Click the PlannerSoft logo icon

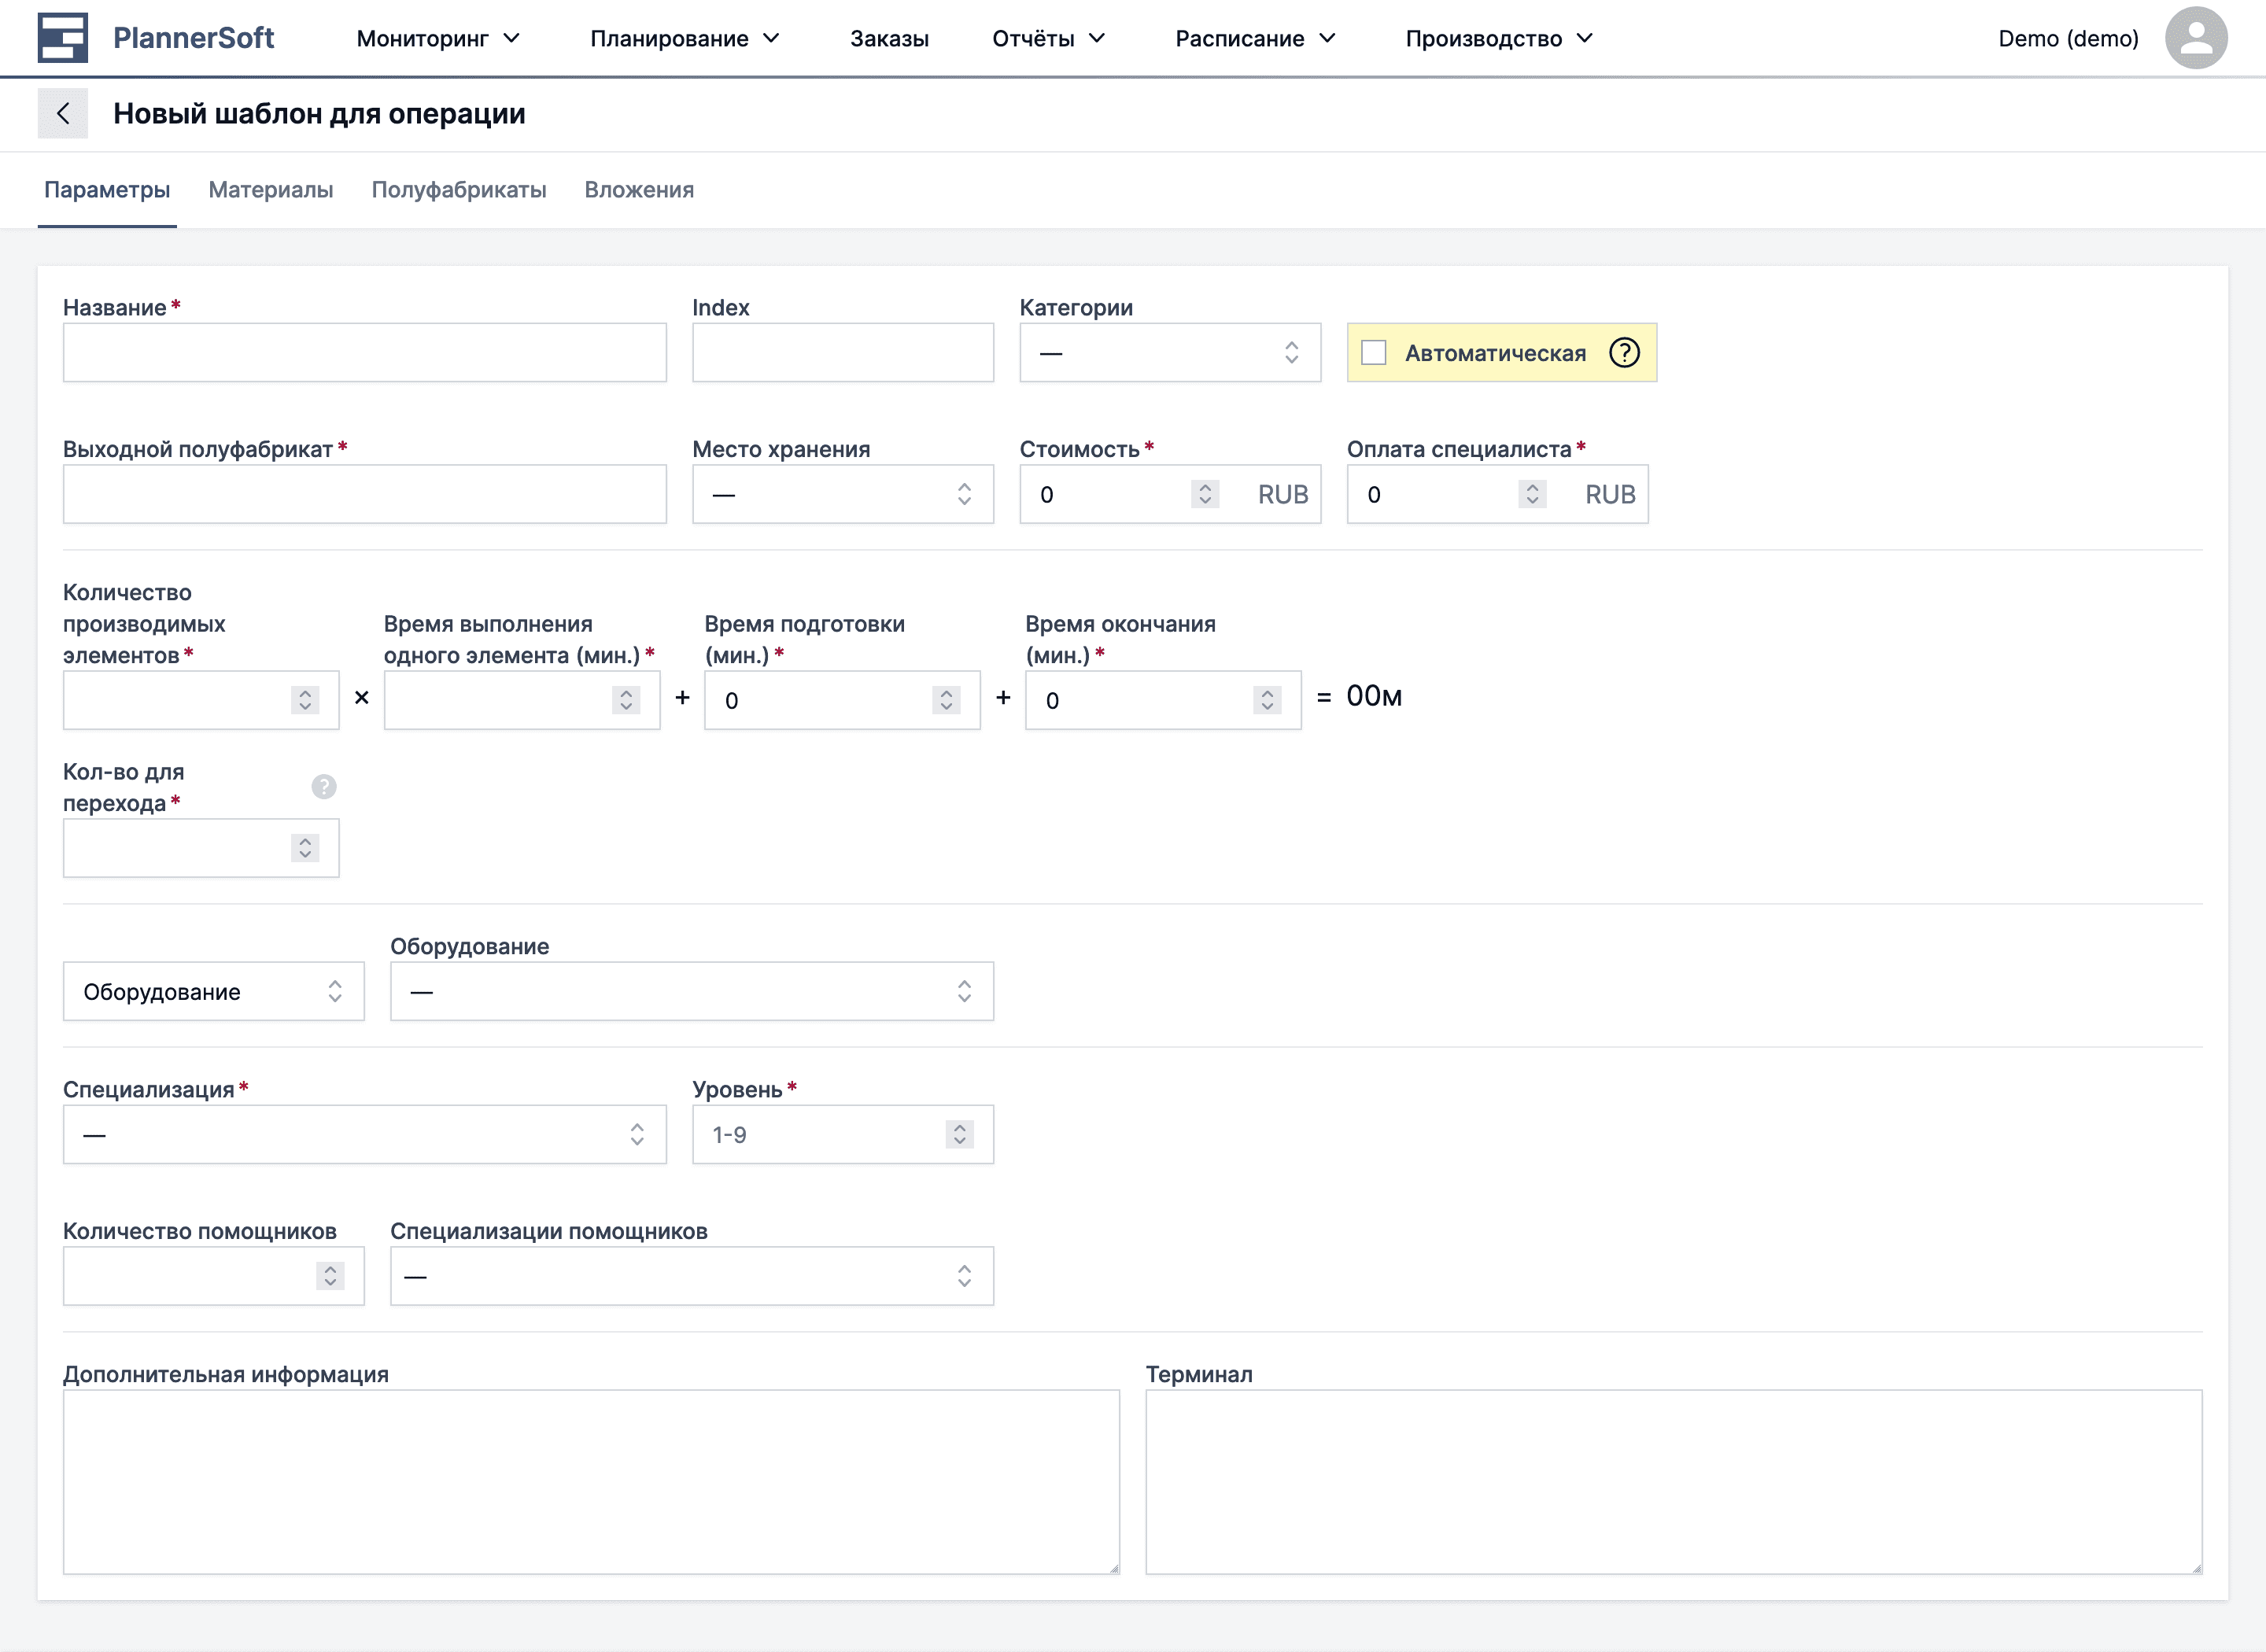[62, 38]
